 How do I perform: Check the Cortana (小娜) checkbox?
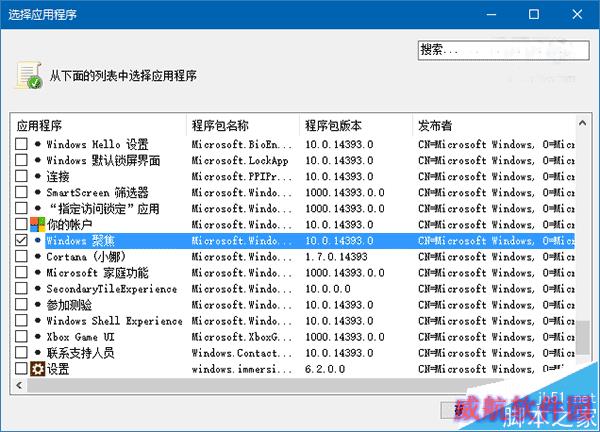click(21, 256)
